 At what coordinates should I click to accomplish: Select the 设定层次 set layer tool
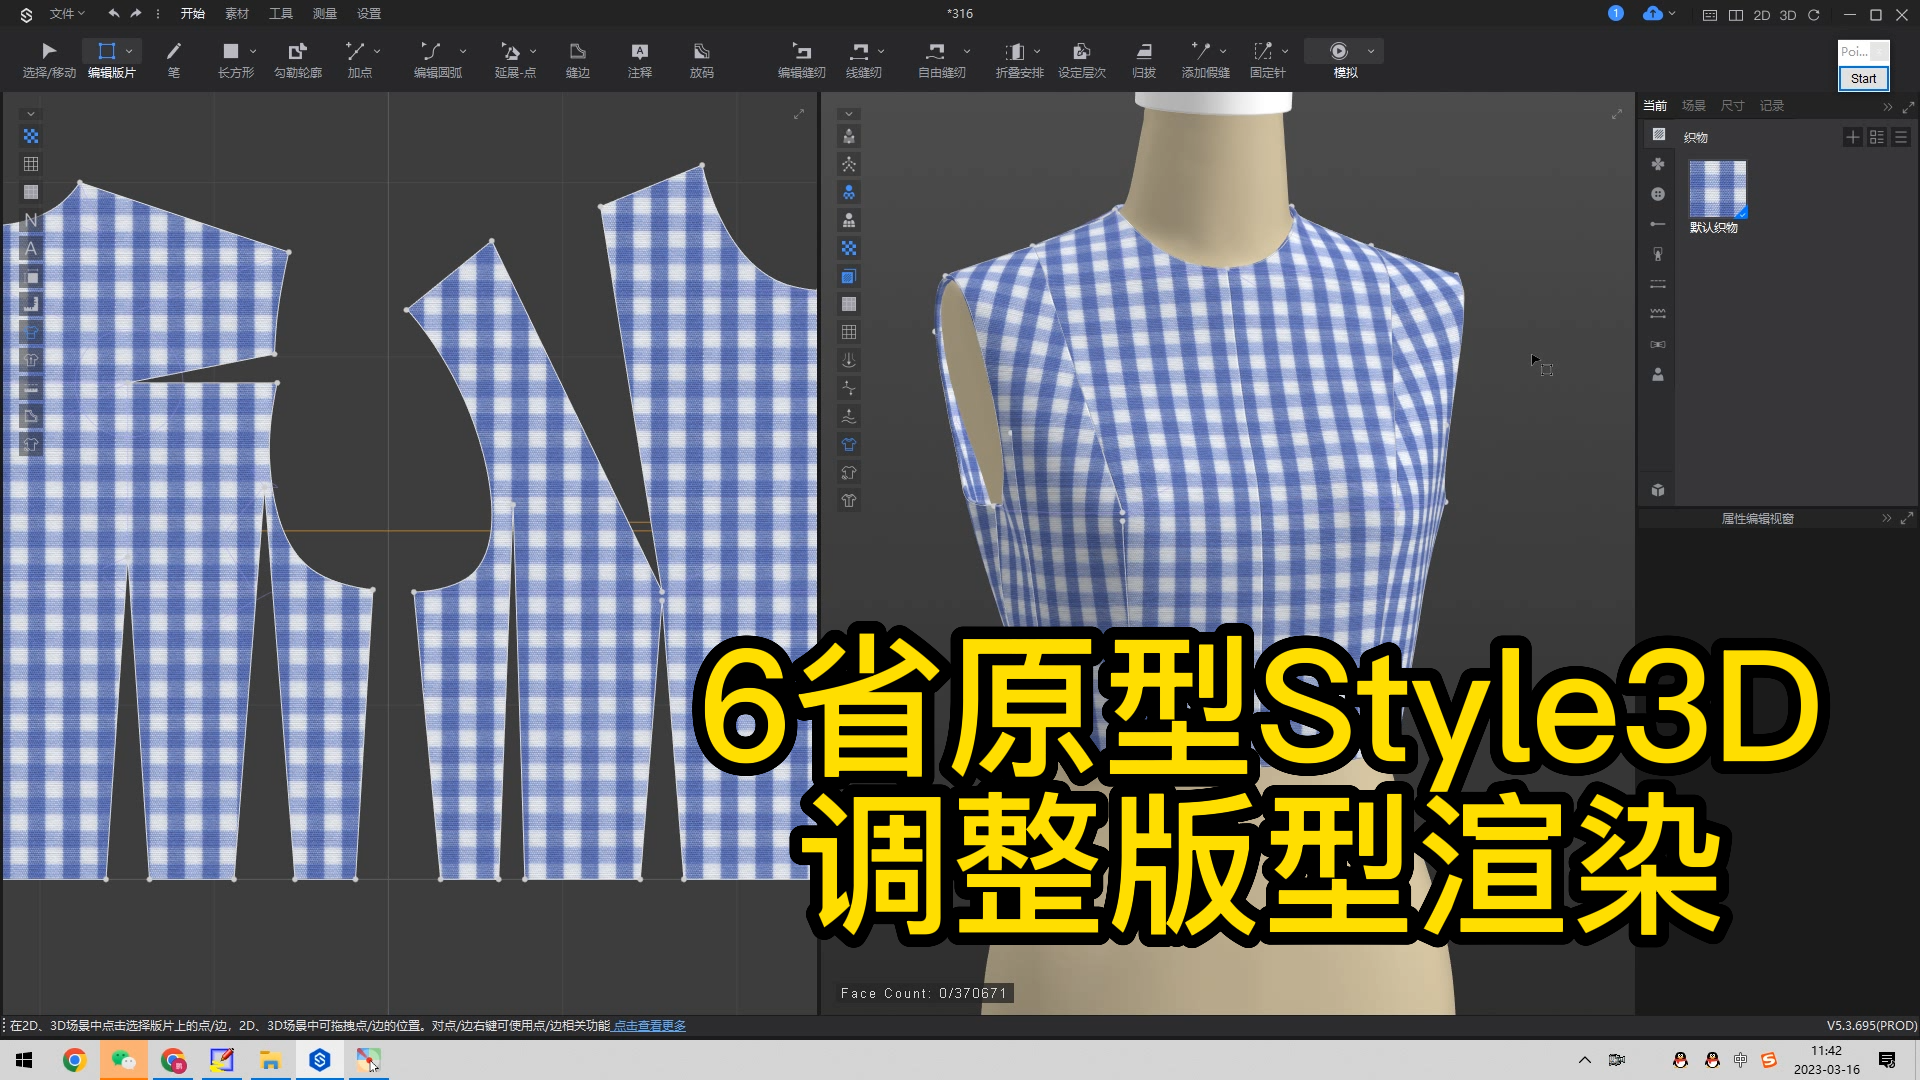[1082, 59]
